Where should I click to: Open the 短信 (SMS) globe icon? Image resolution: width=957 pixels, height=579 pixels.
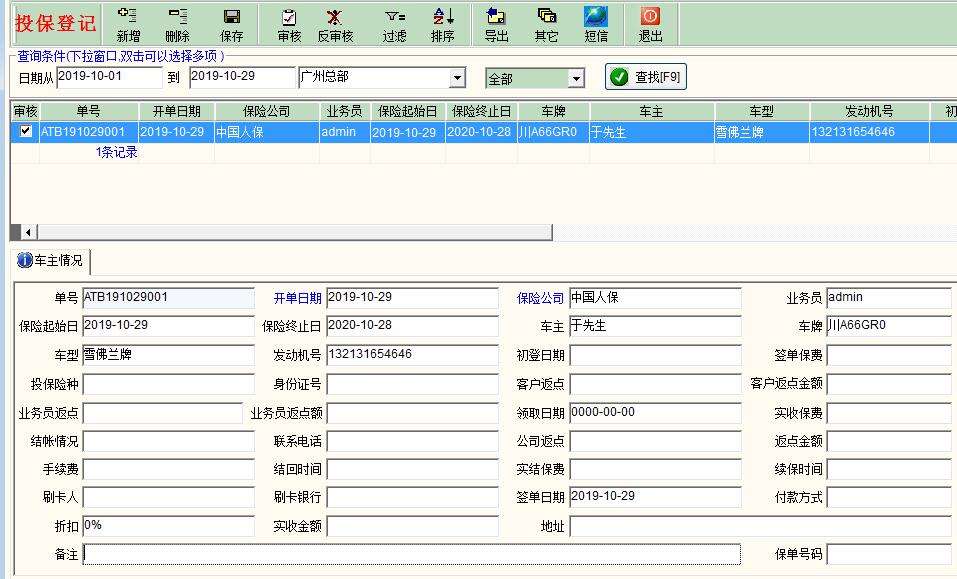point(596,24)
